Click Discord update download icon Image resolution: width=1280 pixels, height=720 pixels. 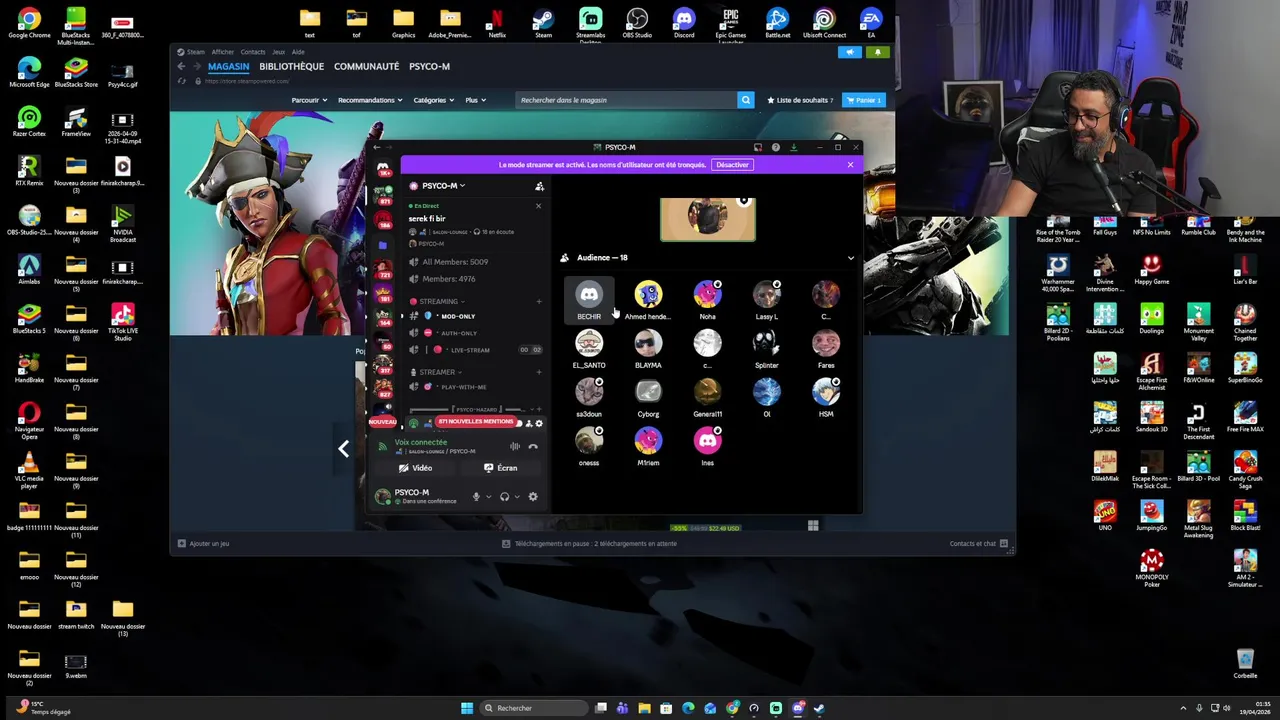793,148
